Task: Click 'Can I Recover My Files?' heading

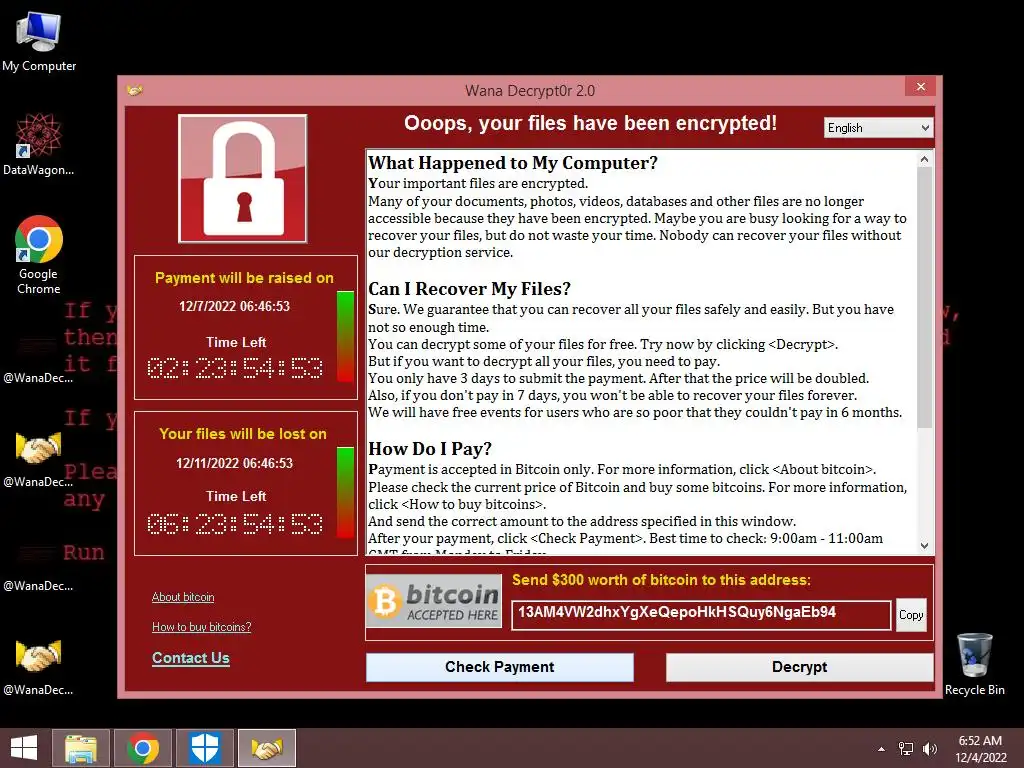Action: (470, 289)
